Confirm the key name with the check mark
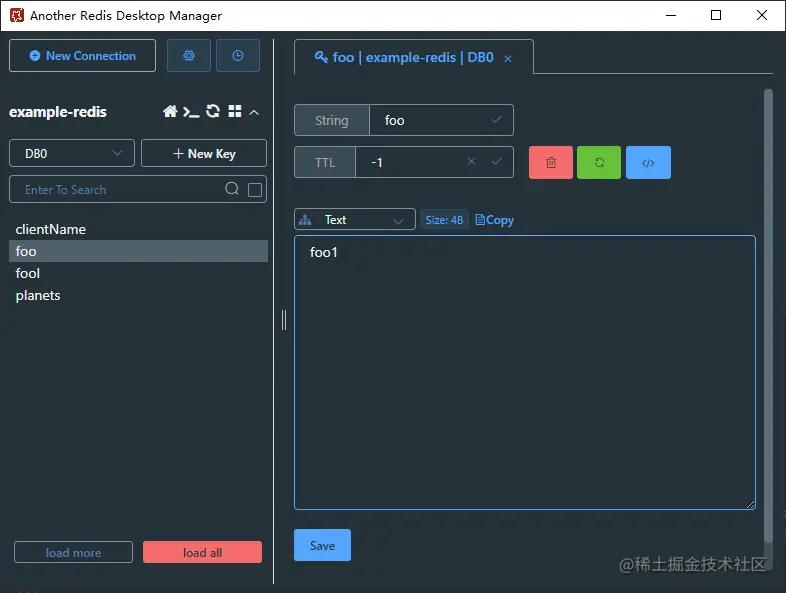The width and height of the screenshot is (786, 593). (x=496, y=120)
